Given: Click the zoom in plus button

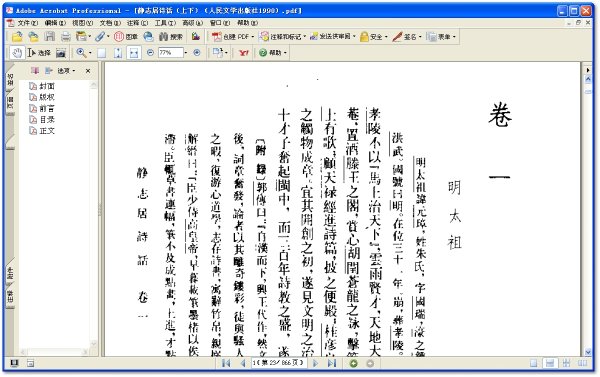Looking at the screenshot, I should [x=197, y=53].
